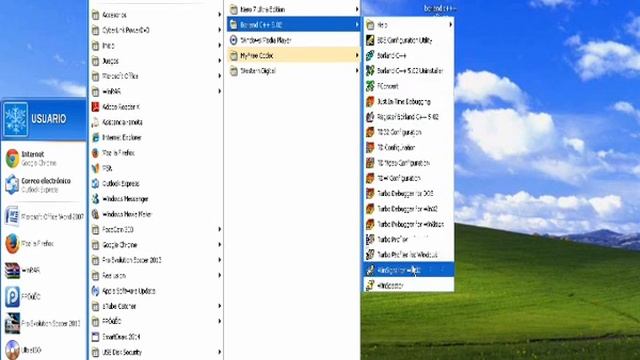Open Windows Movie Maker icon
The image size is (640, 360).
click(96, 214)
